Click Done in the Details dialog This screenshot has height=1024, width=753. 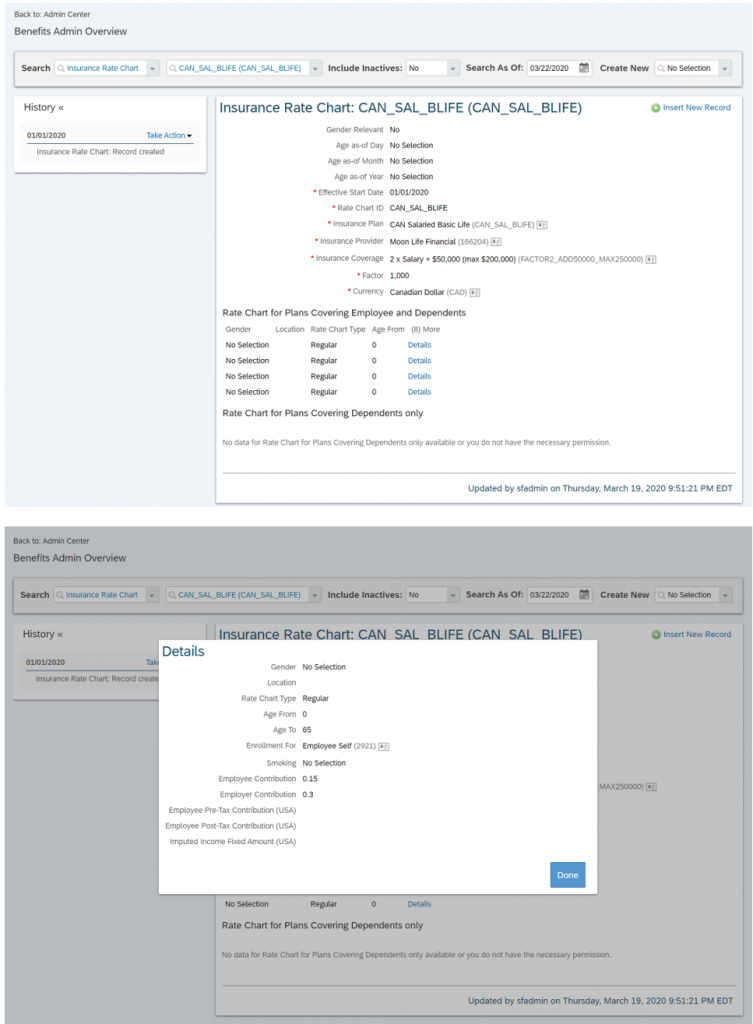coord(568,875)
